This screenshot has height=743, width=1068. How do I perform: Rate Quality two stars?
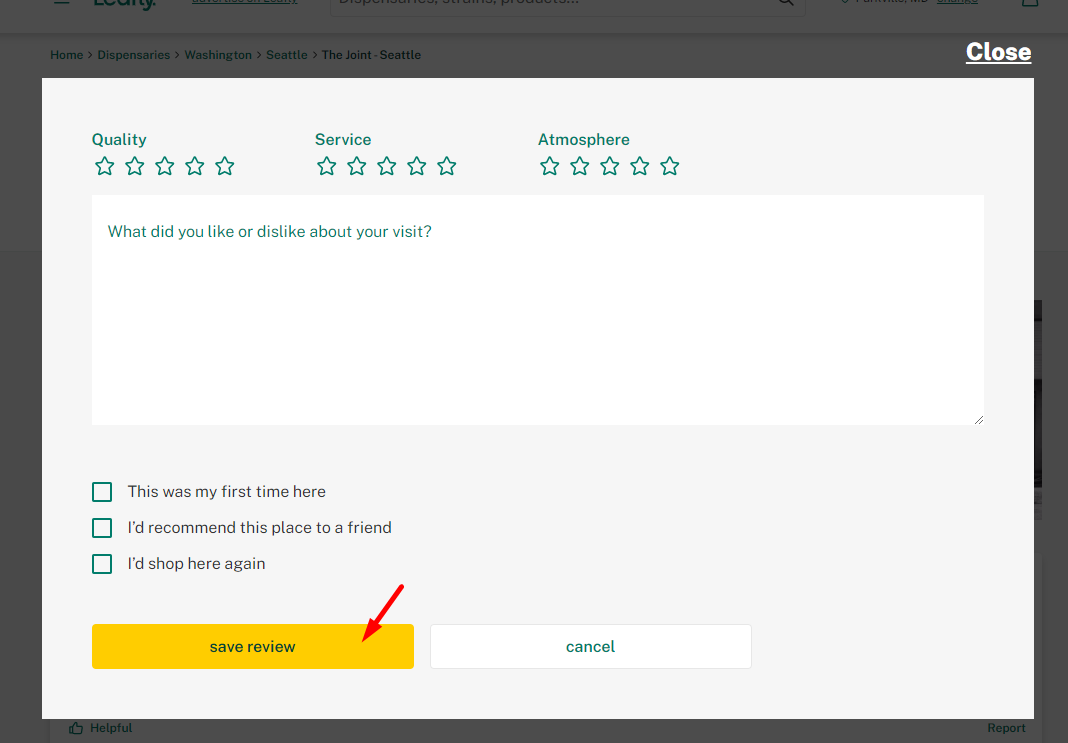[135, 166]
